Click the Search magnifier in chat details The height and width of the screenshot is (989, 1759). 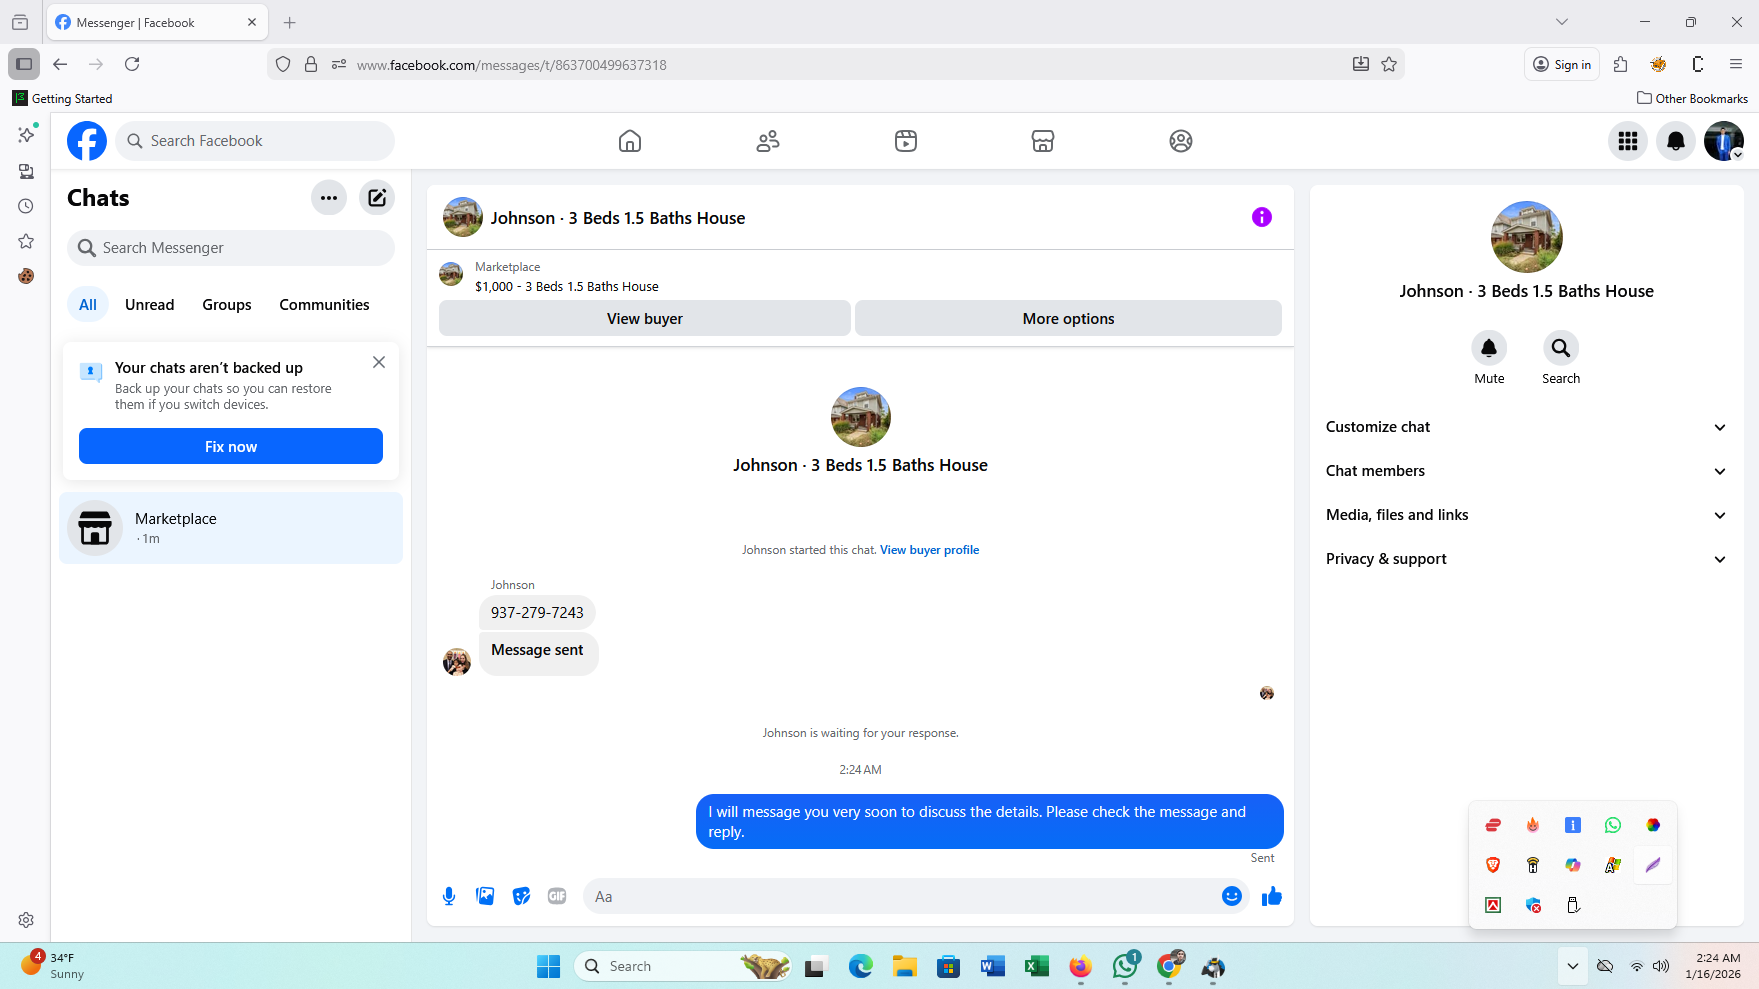pos(1561,348)
